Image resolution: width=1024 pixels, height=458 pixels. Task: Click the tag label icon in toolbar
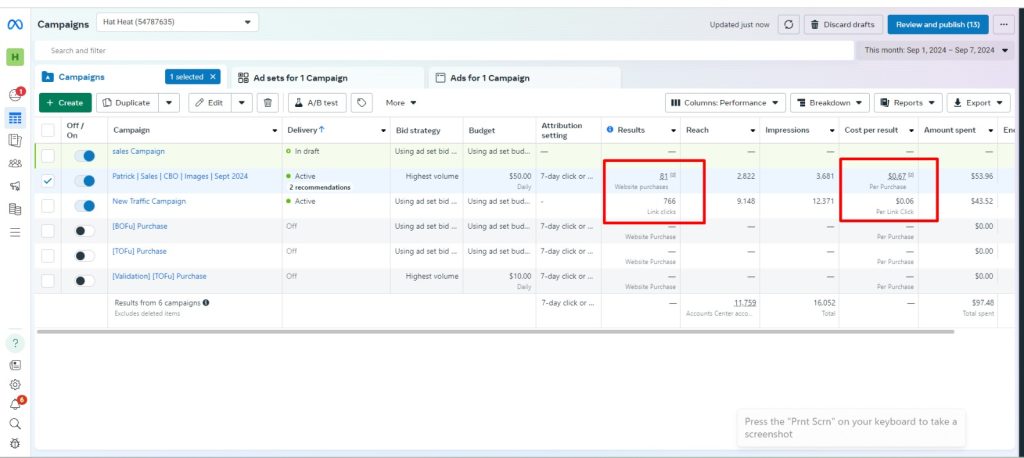(362, 103)
